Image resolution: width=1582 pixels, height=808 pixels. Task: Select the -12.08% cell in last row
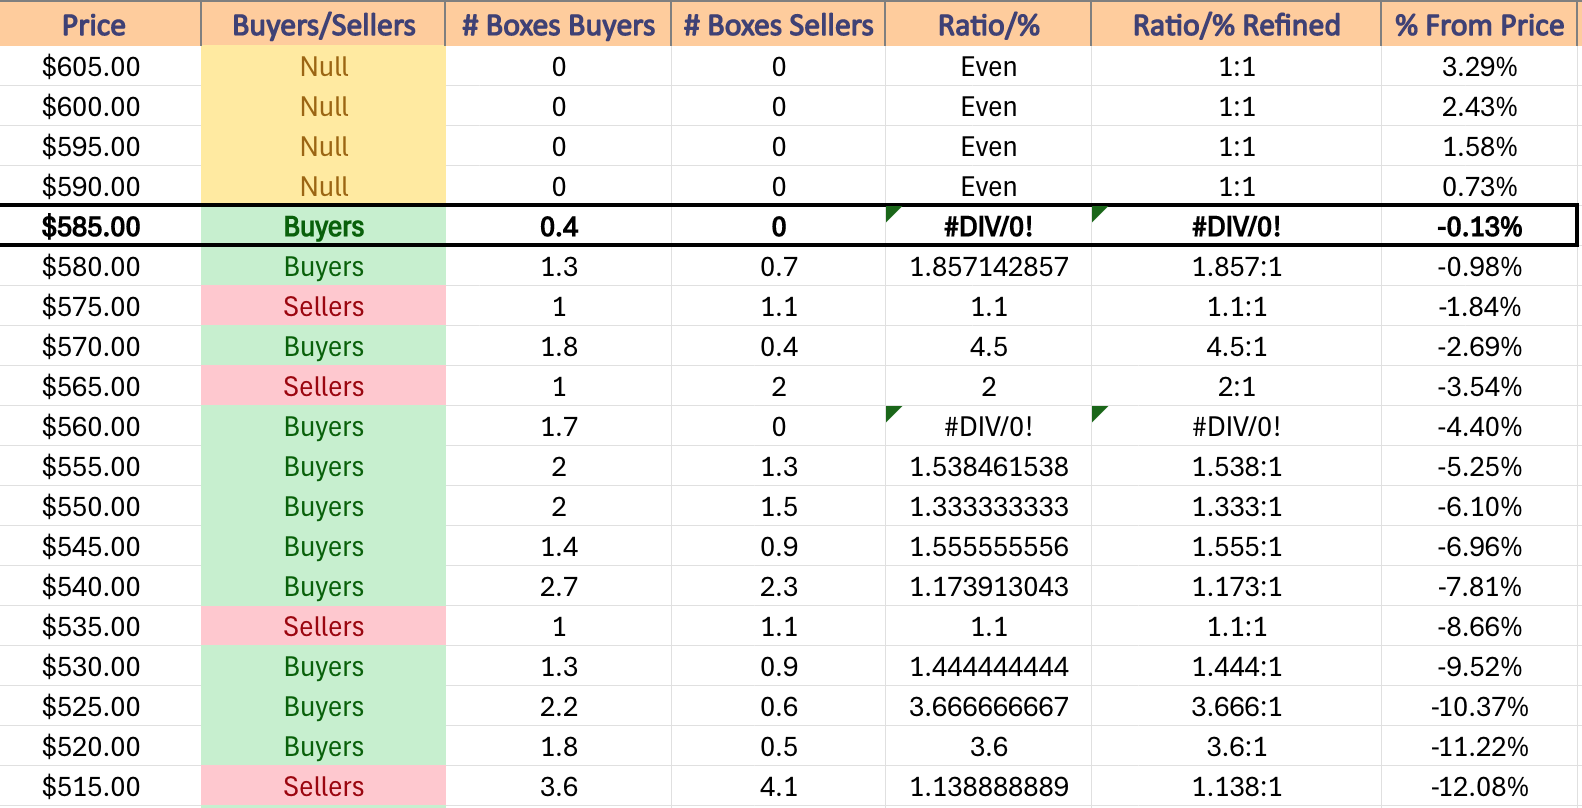tap(1479, 786)
